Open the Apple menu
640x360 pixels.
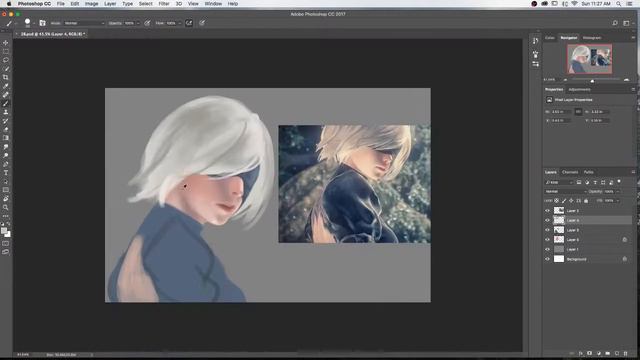click(9, 4)
